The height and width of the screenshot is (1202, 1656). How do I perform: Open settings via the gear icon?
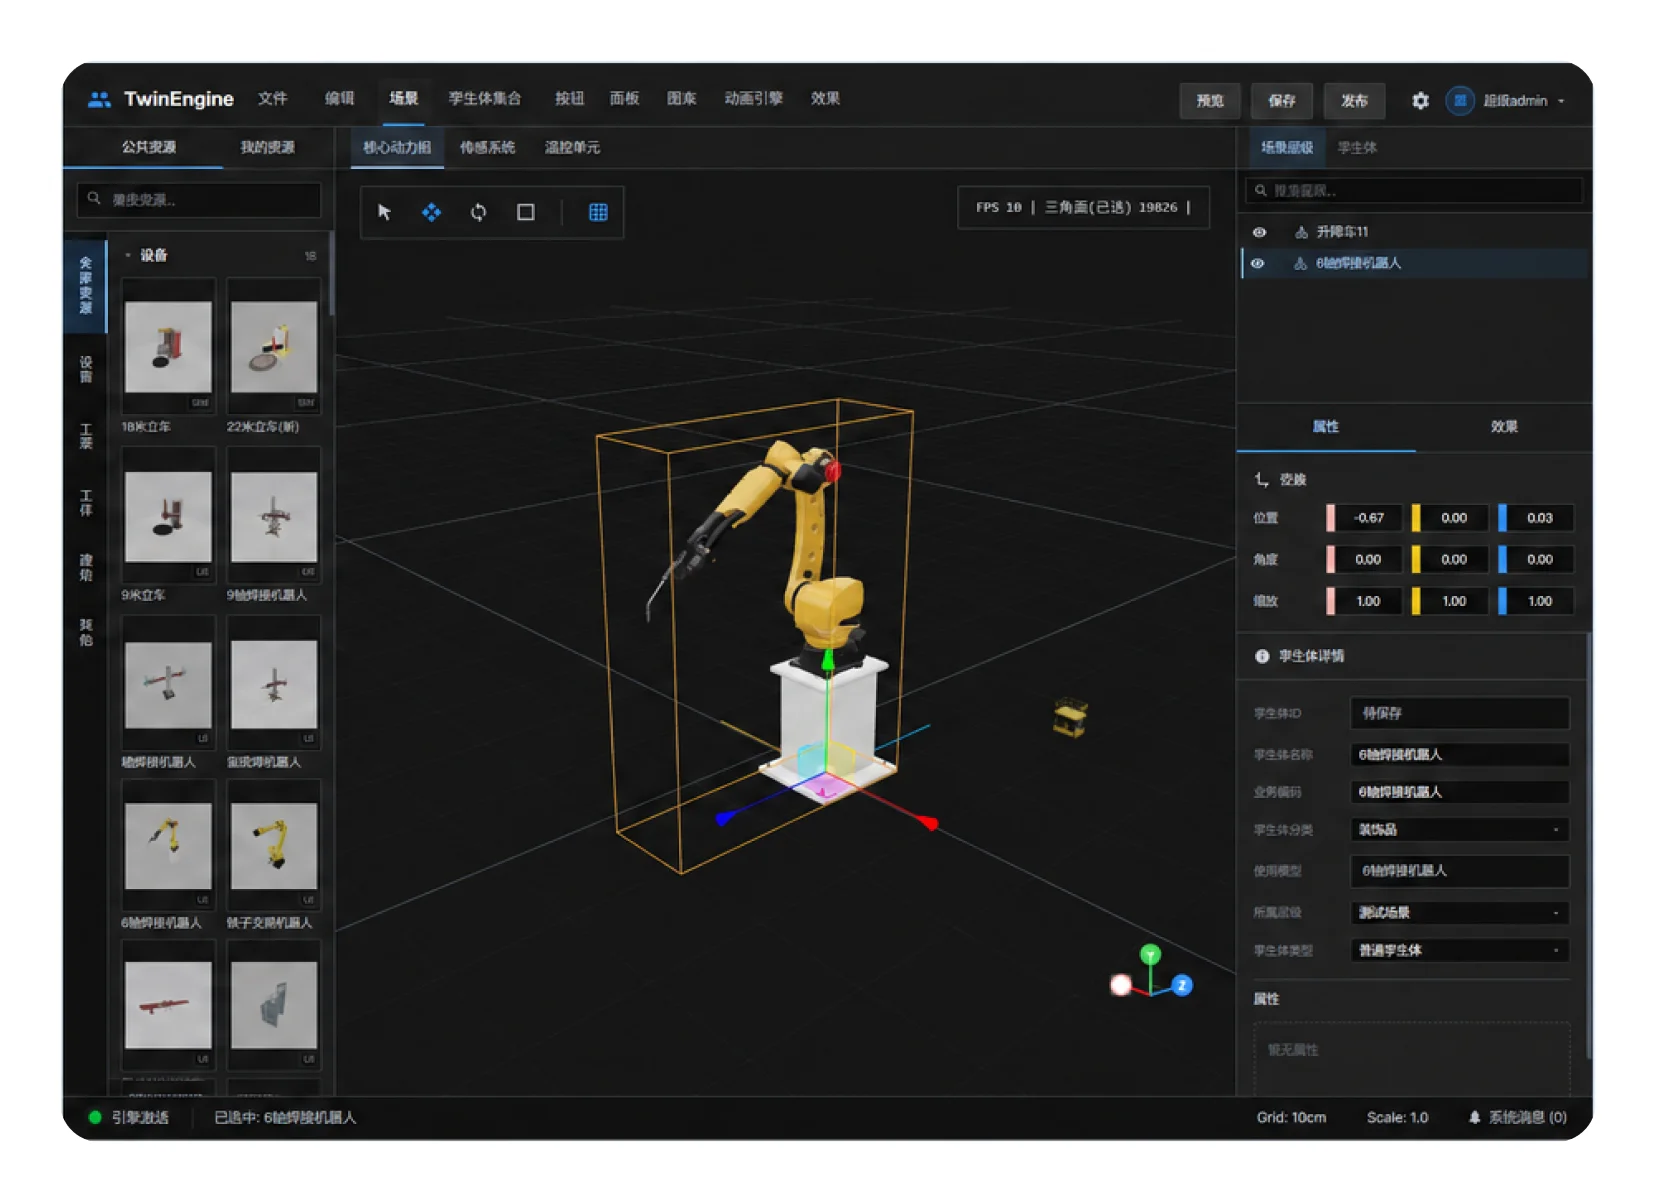click(1420, 100)
